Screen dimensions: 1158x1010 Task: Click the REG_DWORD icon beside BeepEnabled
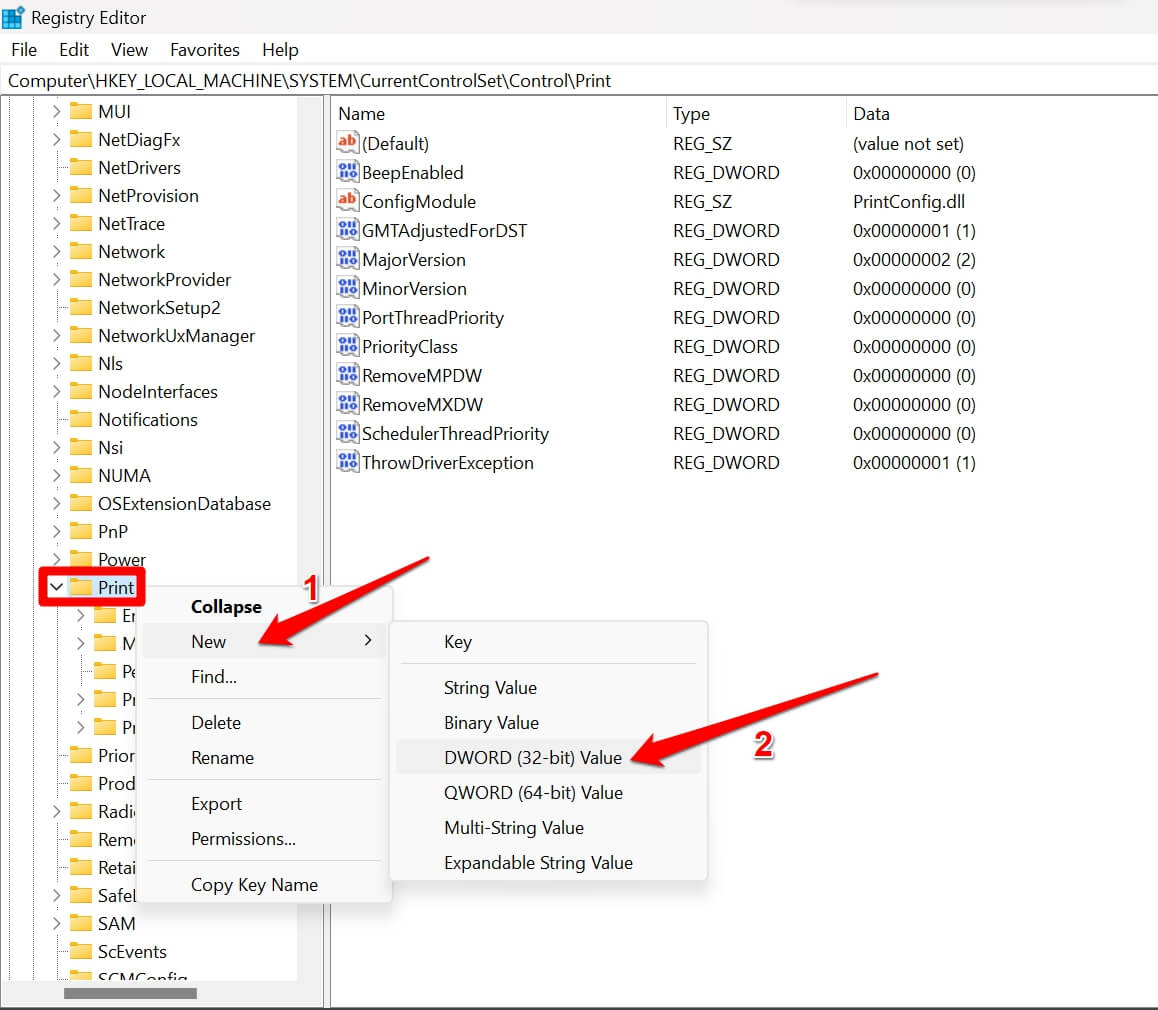point(347,172)
